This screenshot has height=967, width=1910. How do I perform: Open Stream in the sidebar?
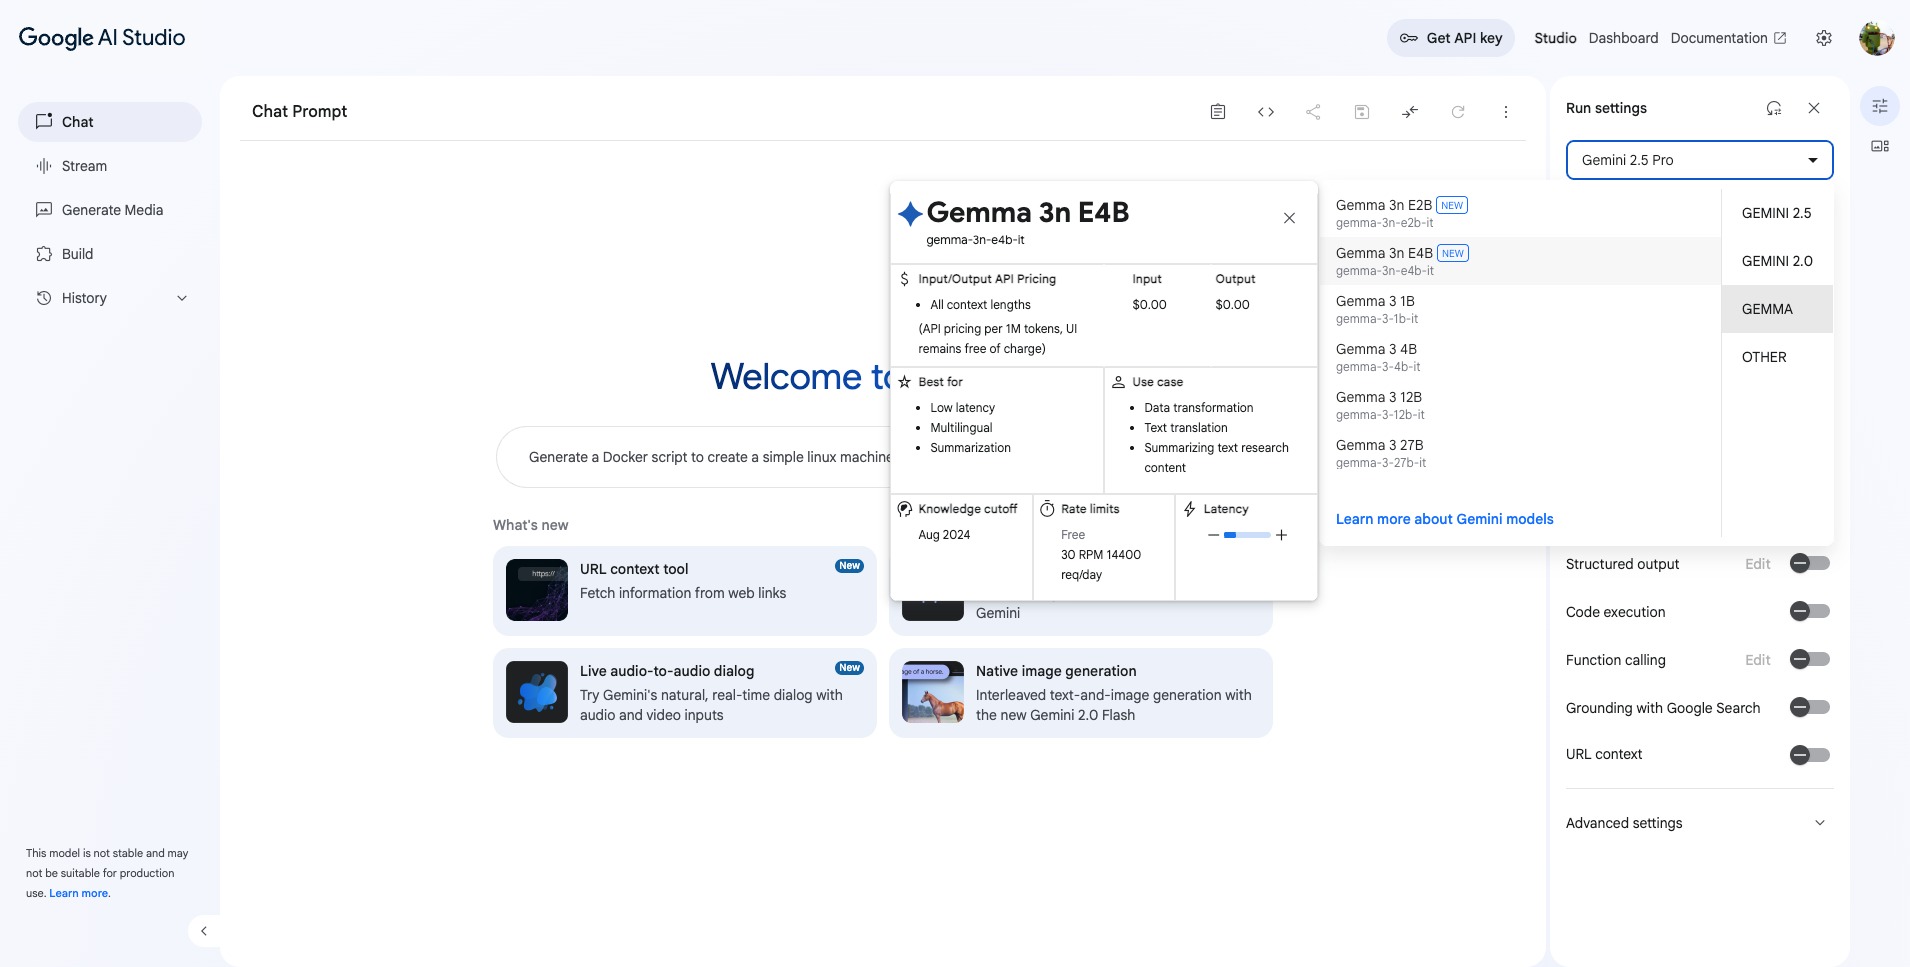click(x=110, y=166)
